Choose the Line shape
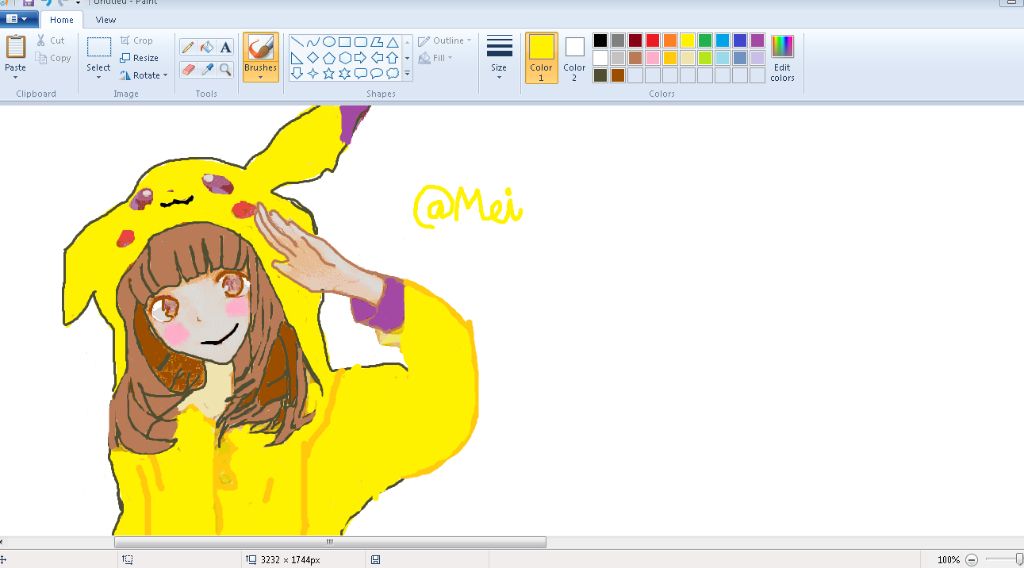 [x=297, y=42]
